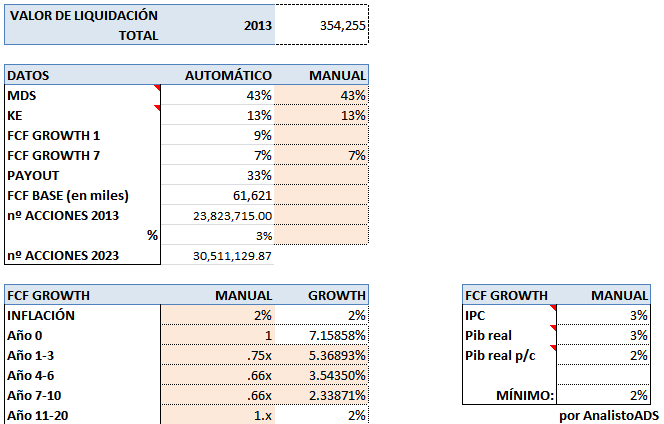Click the FCF BASE (en miles) label

68,195
